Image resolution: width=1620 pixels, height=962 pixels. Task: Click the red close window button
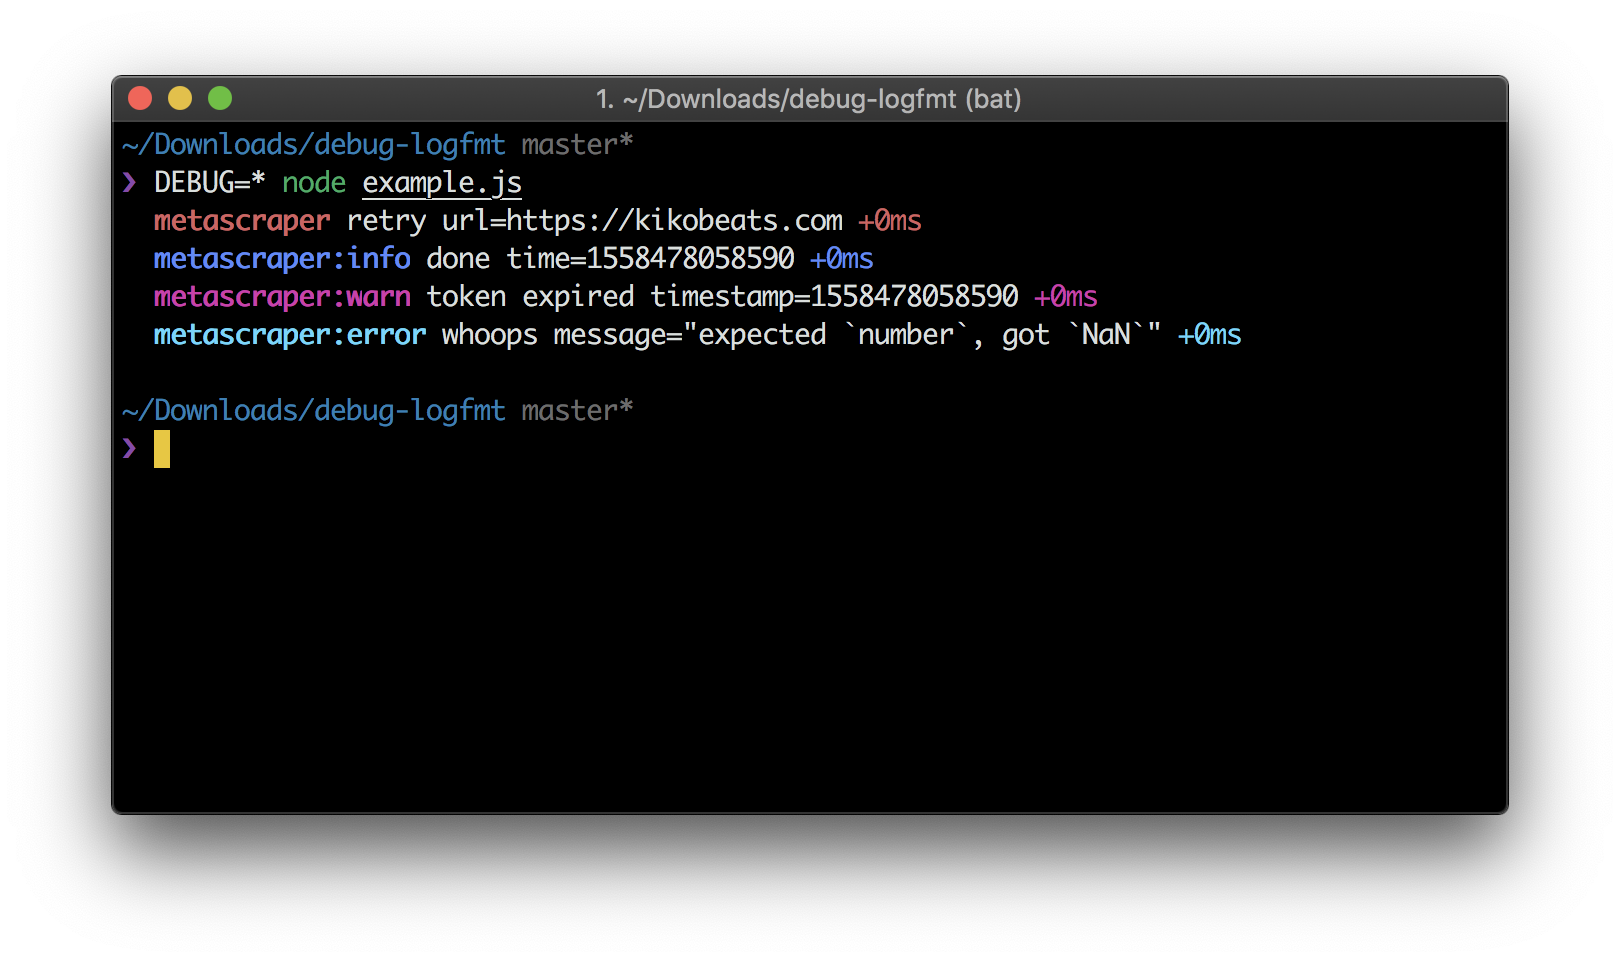140,98
